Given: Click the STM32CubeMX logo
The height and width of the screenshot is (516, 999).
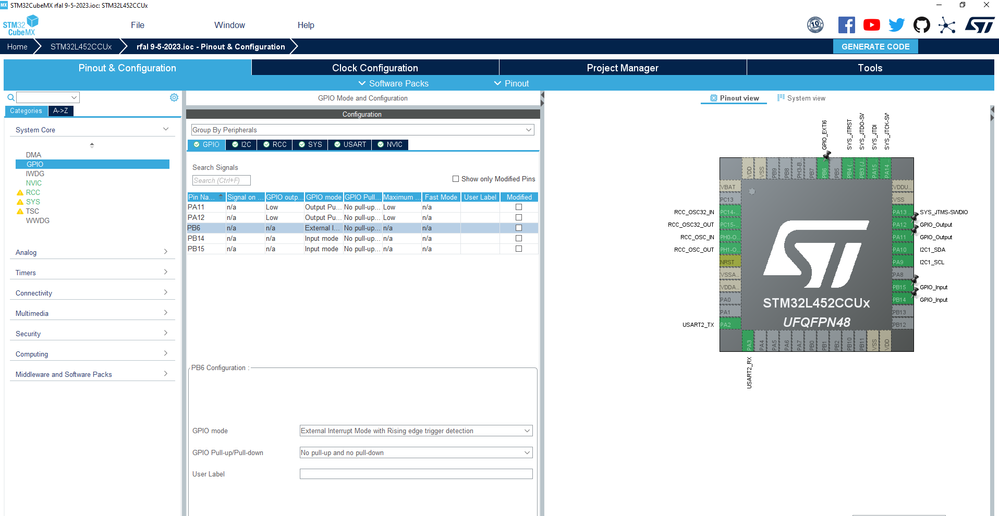Looking at the screenshot, I should click(x=20, y=26).
